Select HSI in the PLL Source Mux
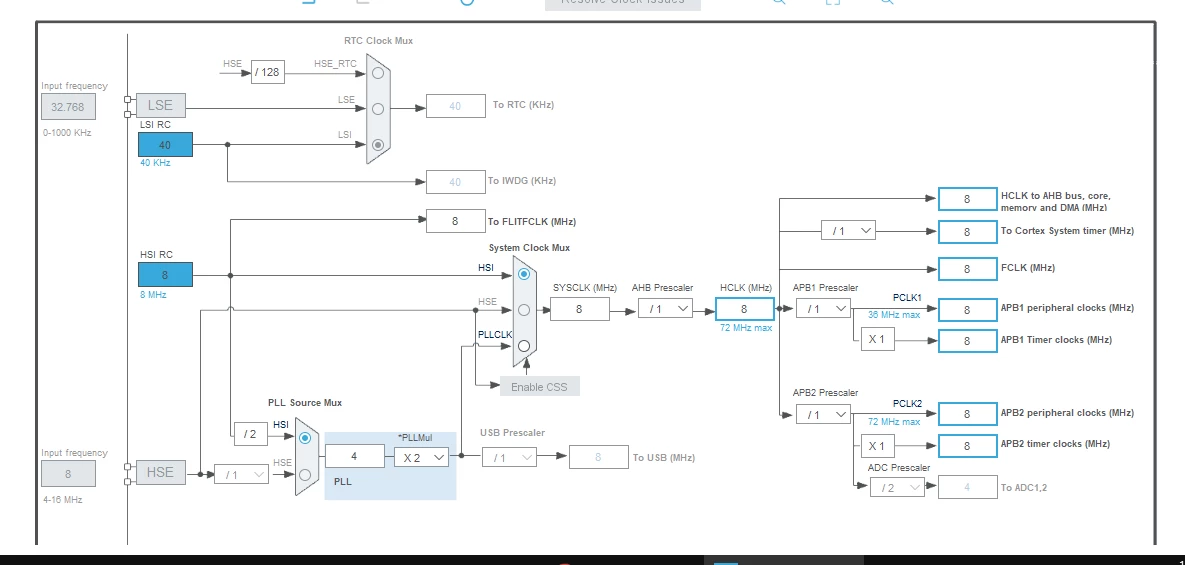The image size is (1185, 565). pos(305,438)
